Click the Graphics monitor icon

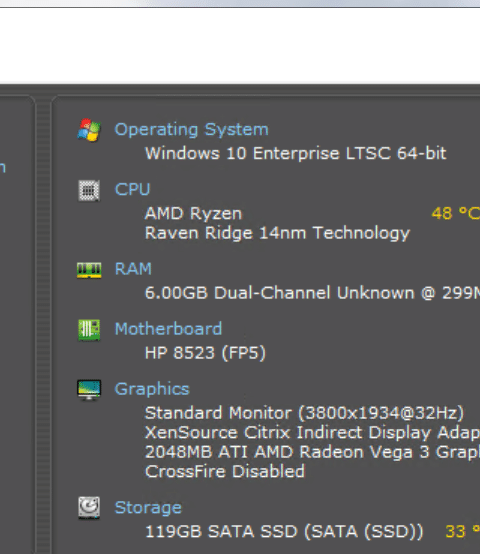click(89, 390)
